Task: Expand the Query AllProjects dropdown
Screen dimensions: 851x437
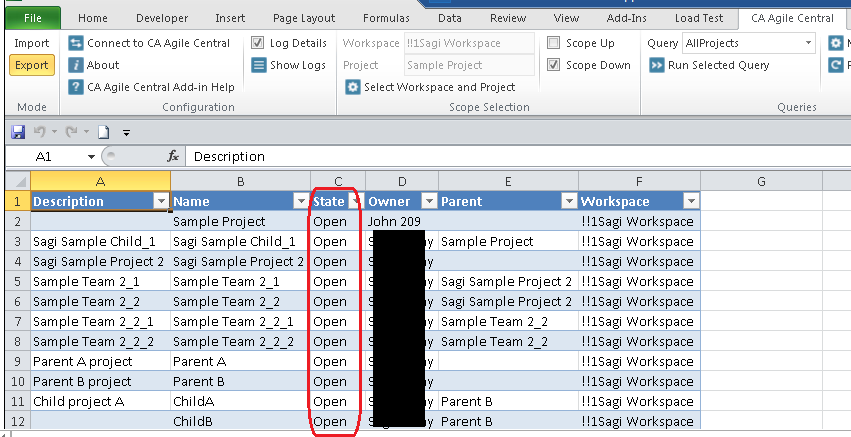Action: 808,43
